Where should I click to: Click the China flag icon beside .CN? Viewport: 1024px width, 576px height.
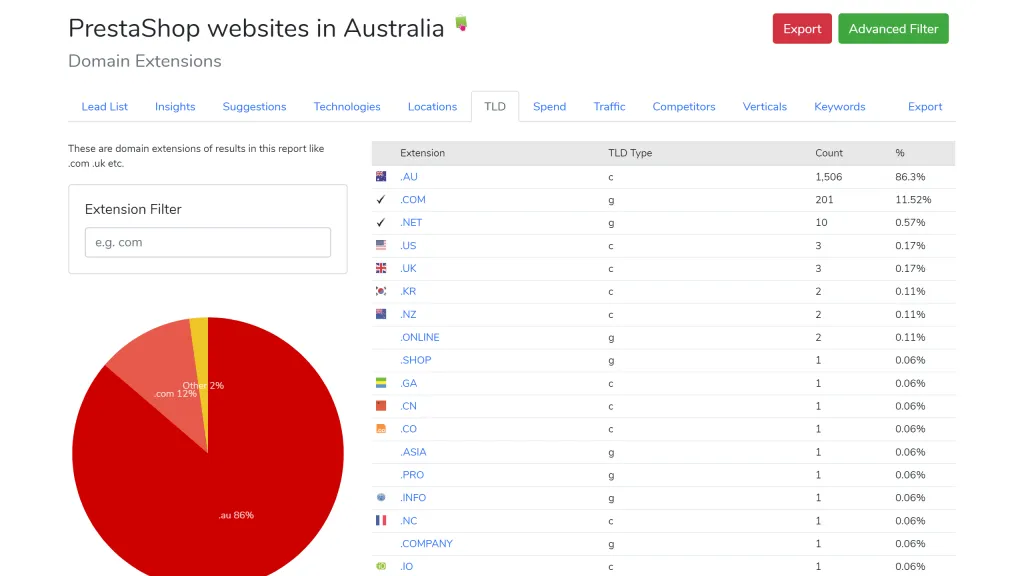coord(381,406)
